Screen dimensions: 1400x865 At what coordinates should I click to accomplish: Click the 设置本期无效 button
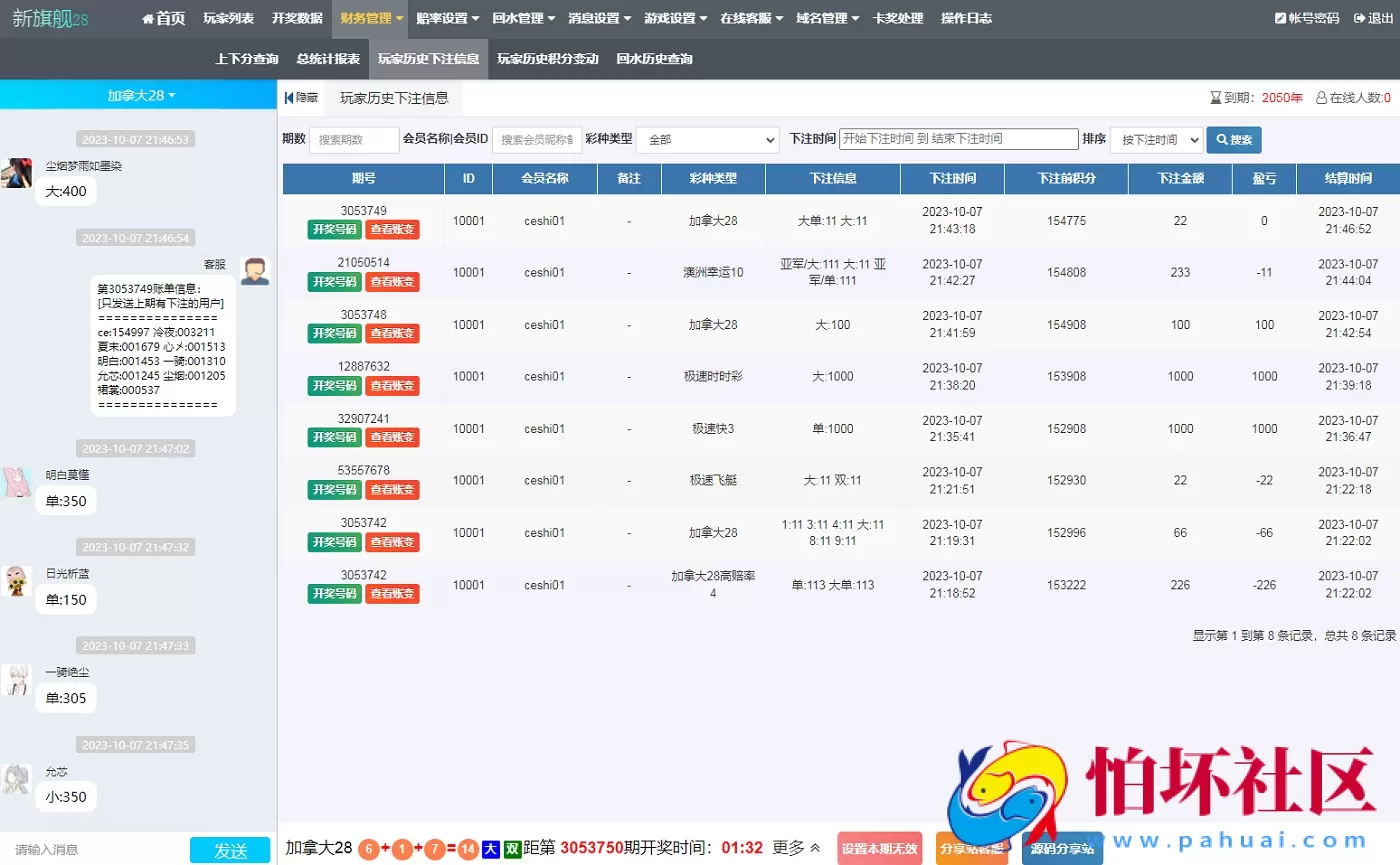coord(879,848)
